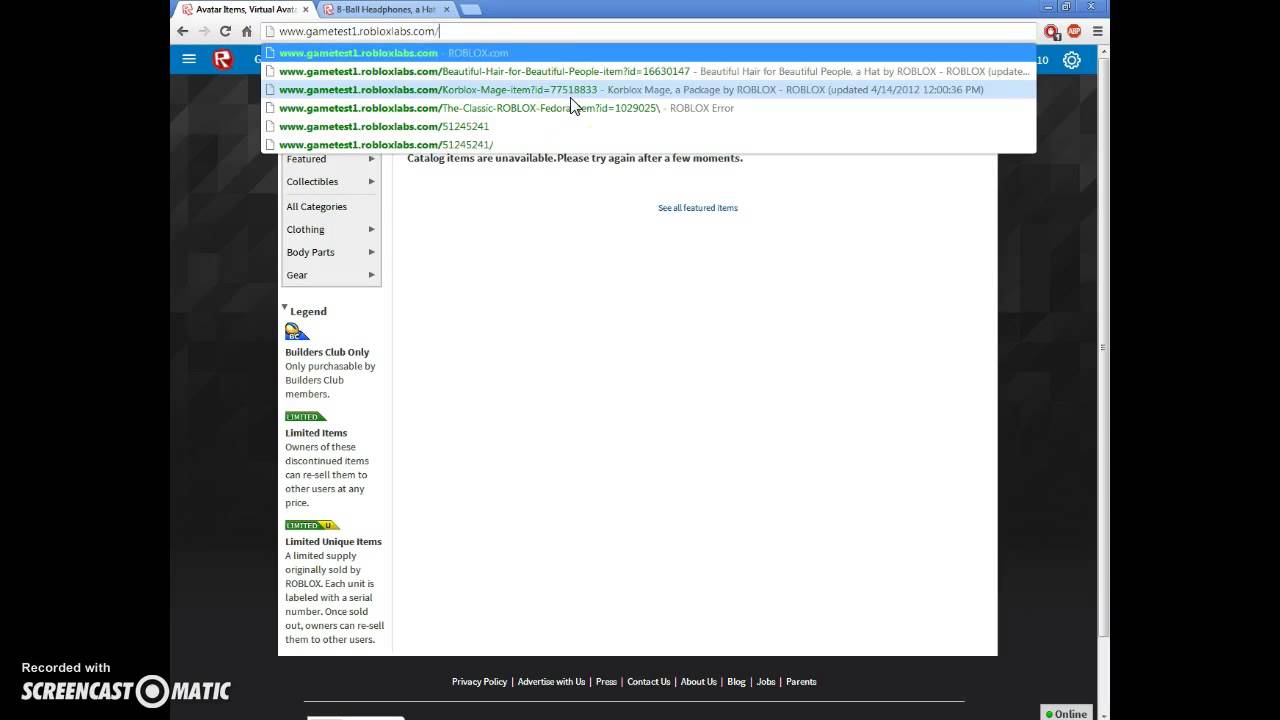Expand the Clothing category submenu
The width and height of the screenshot is (1280, 720).
pyautogui.click(x=331, y=230)
